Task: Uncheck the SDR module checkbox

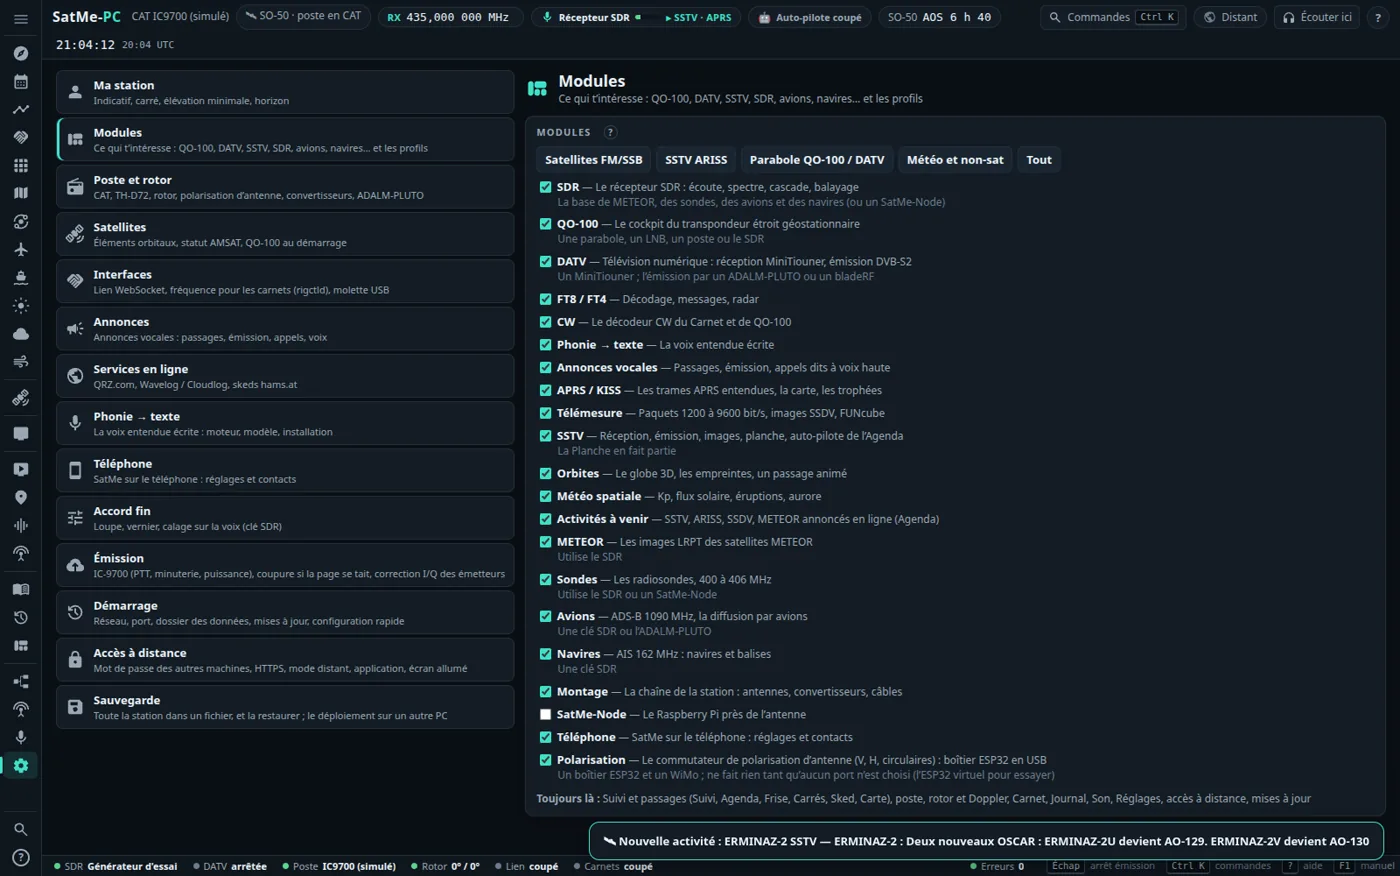Action: pyautogui.click(x=545, y=187)
